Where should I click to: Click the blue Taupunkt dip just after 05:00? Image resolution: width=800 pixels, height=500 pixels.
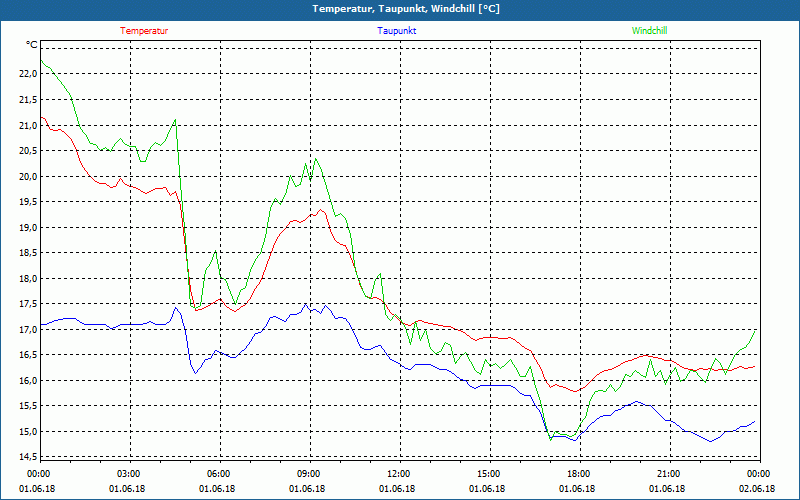(195, 373)
